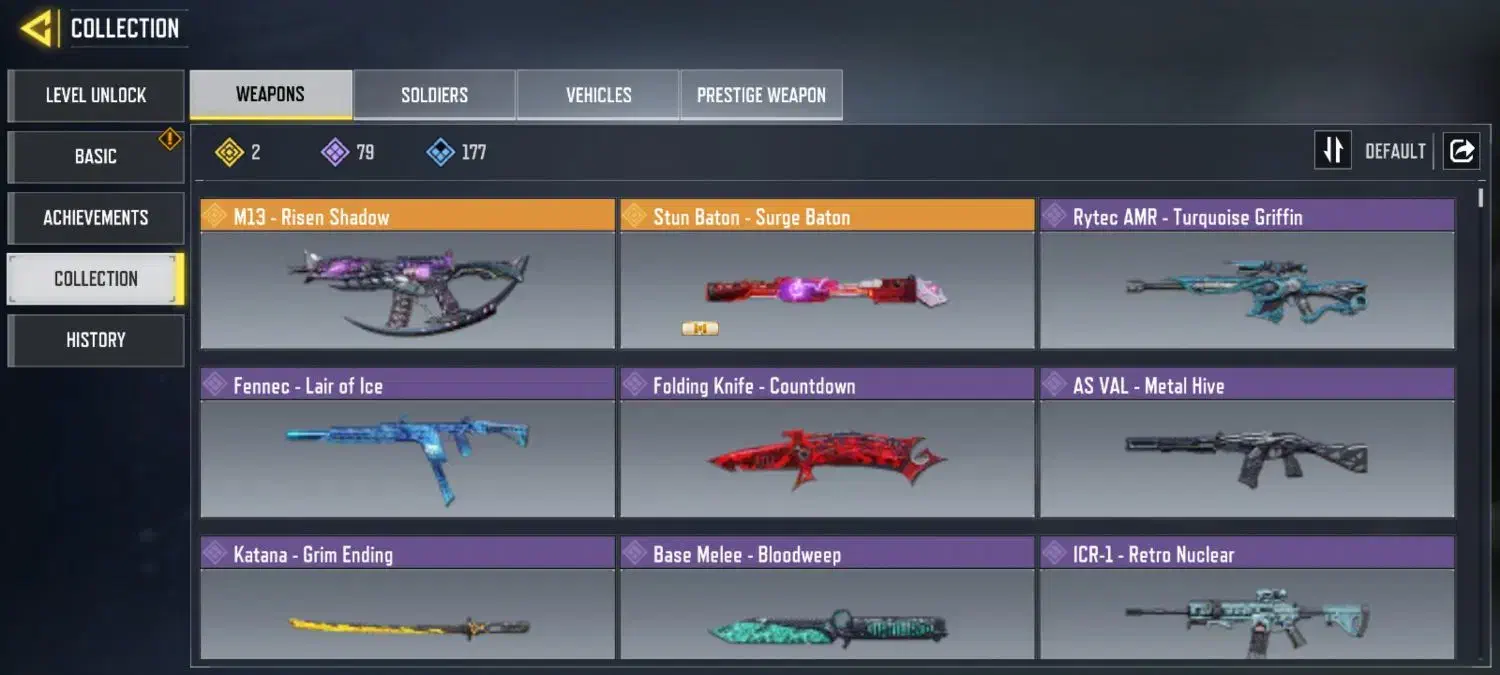The width and height of the screenshot is (1500, 675).
Task: Click the sort order arrows icon
Action: click(x=1332, y=151)
